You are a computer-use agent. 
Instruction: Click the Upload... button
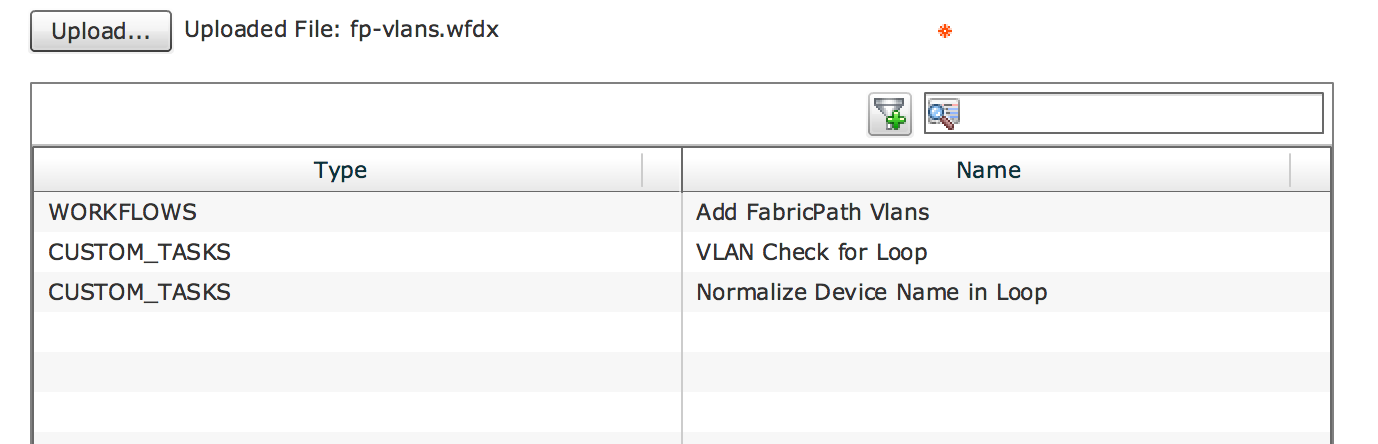coord(101,32)
